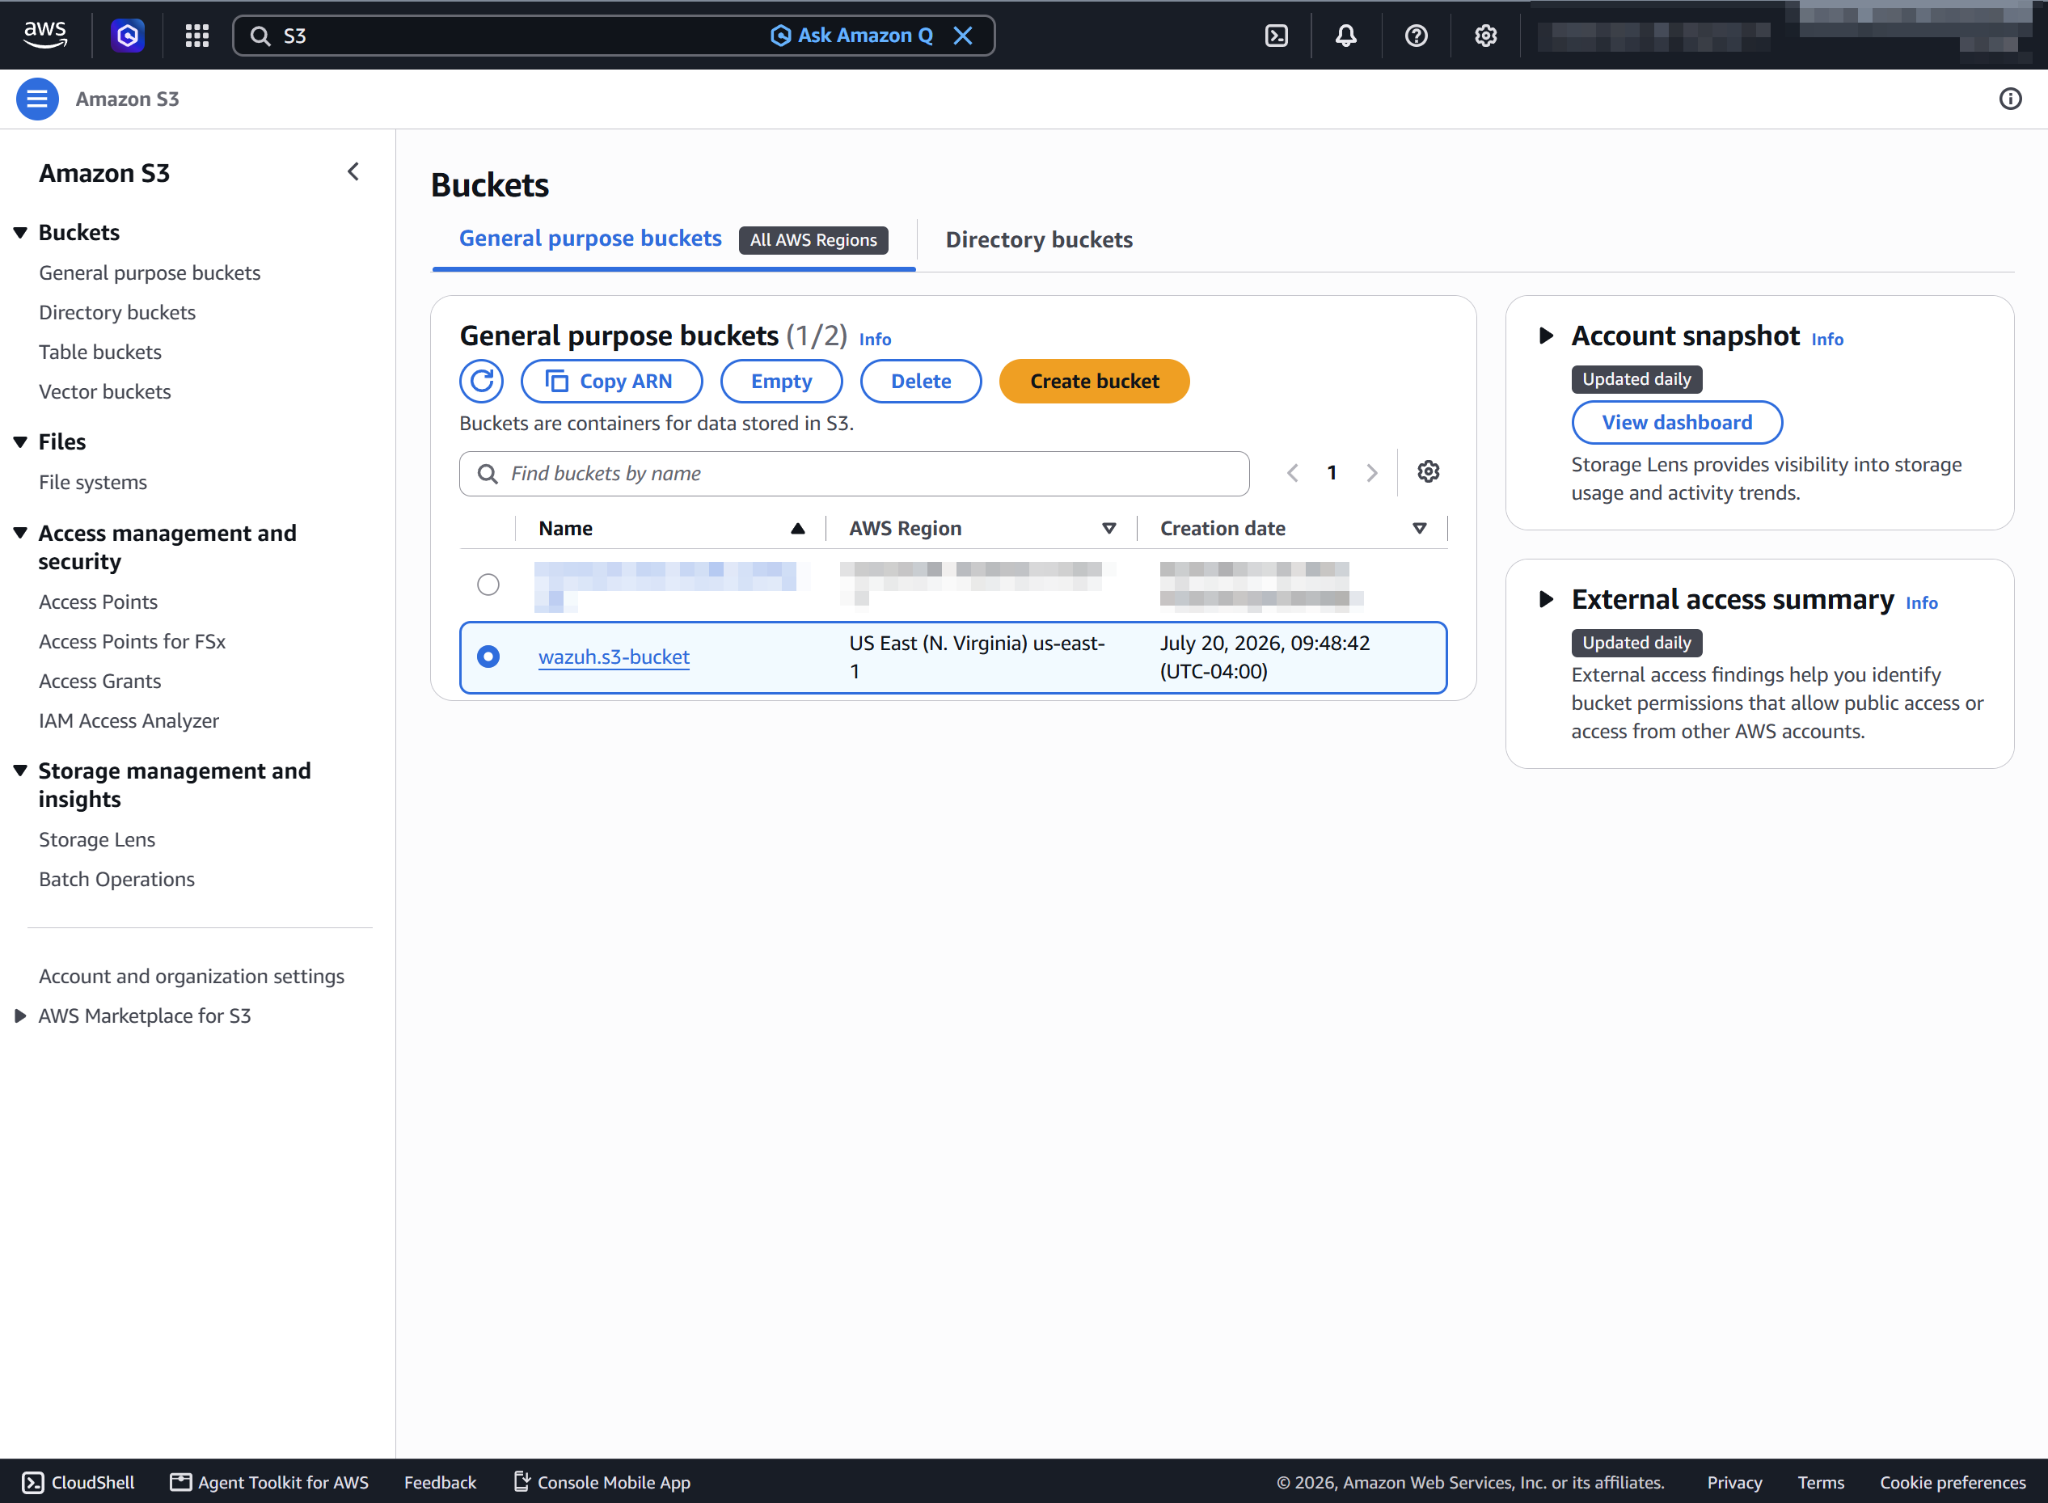Image resolution: width=2048 pixels, height=1503 pixels.
Task: Select the wazuh.s3-bucket radio button
Action: (488, 657)
